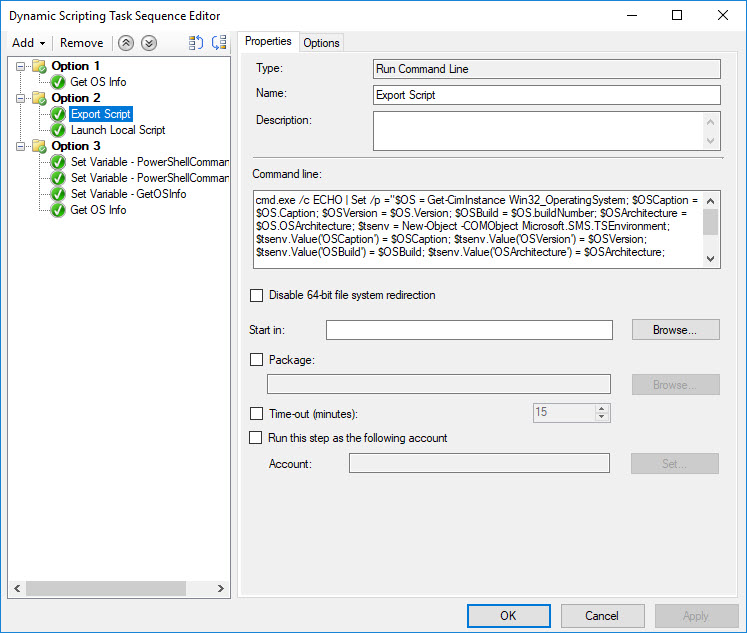Click the Start in input field
This screenshot has height=633, width=747.
(x=469, y=330)
